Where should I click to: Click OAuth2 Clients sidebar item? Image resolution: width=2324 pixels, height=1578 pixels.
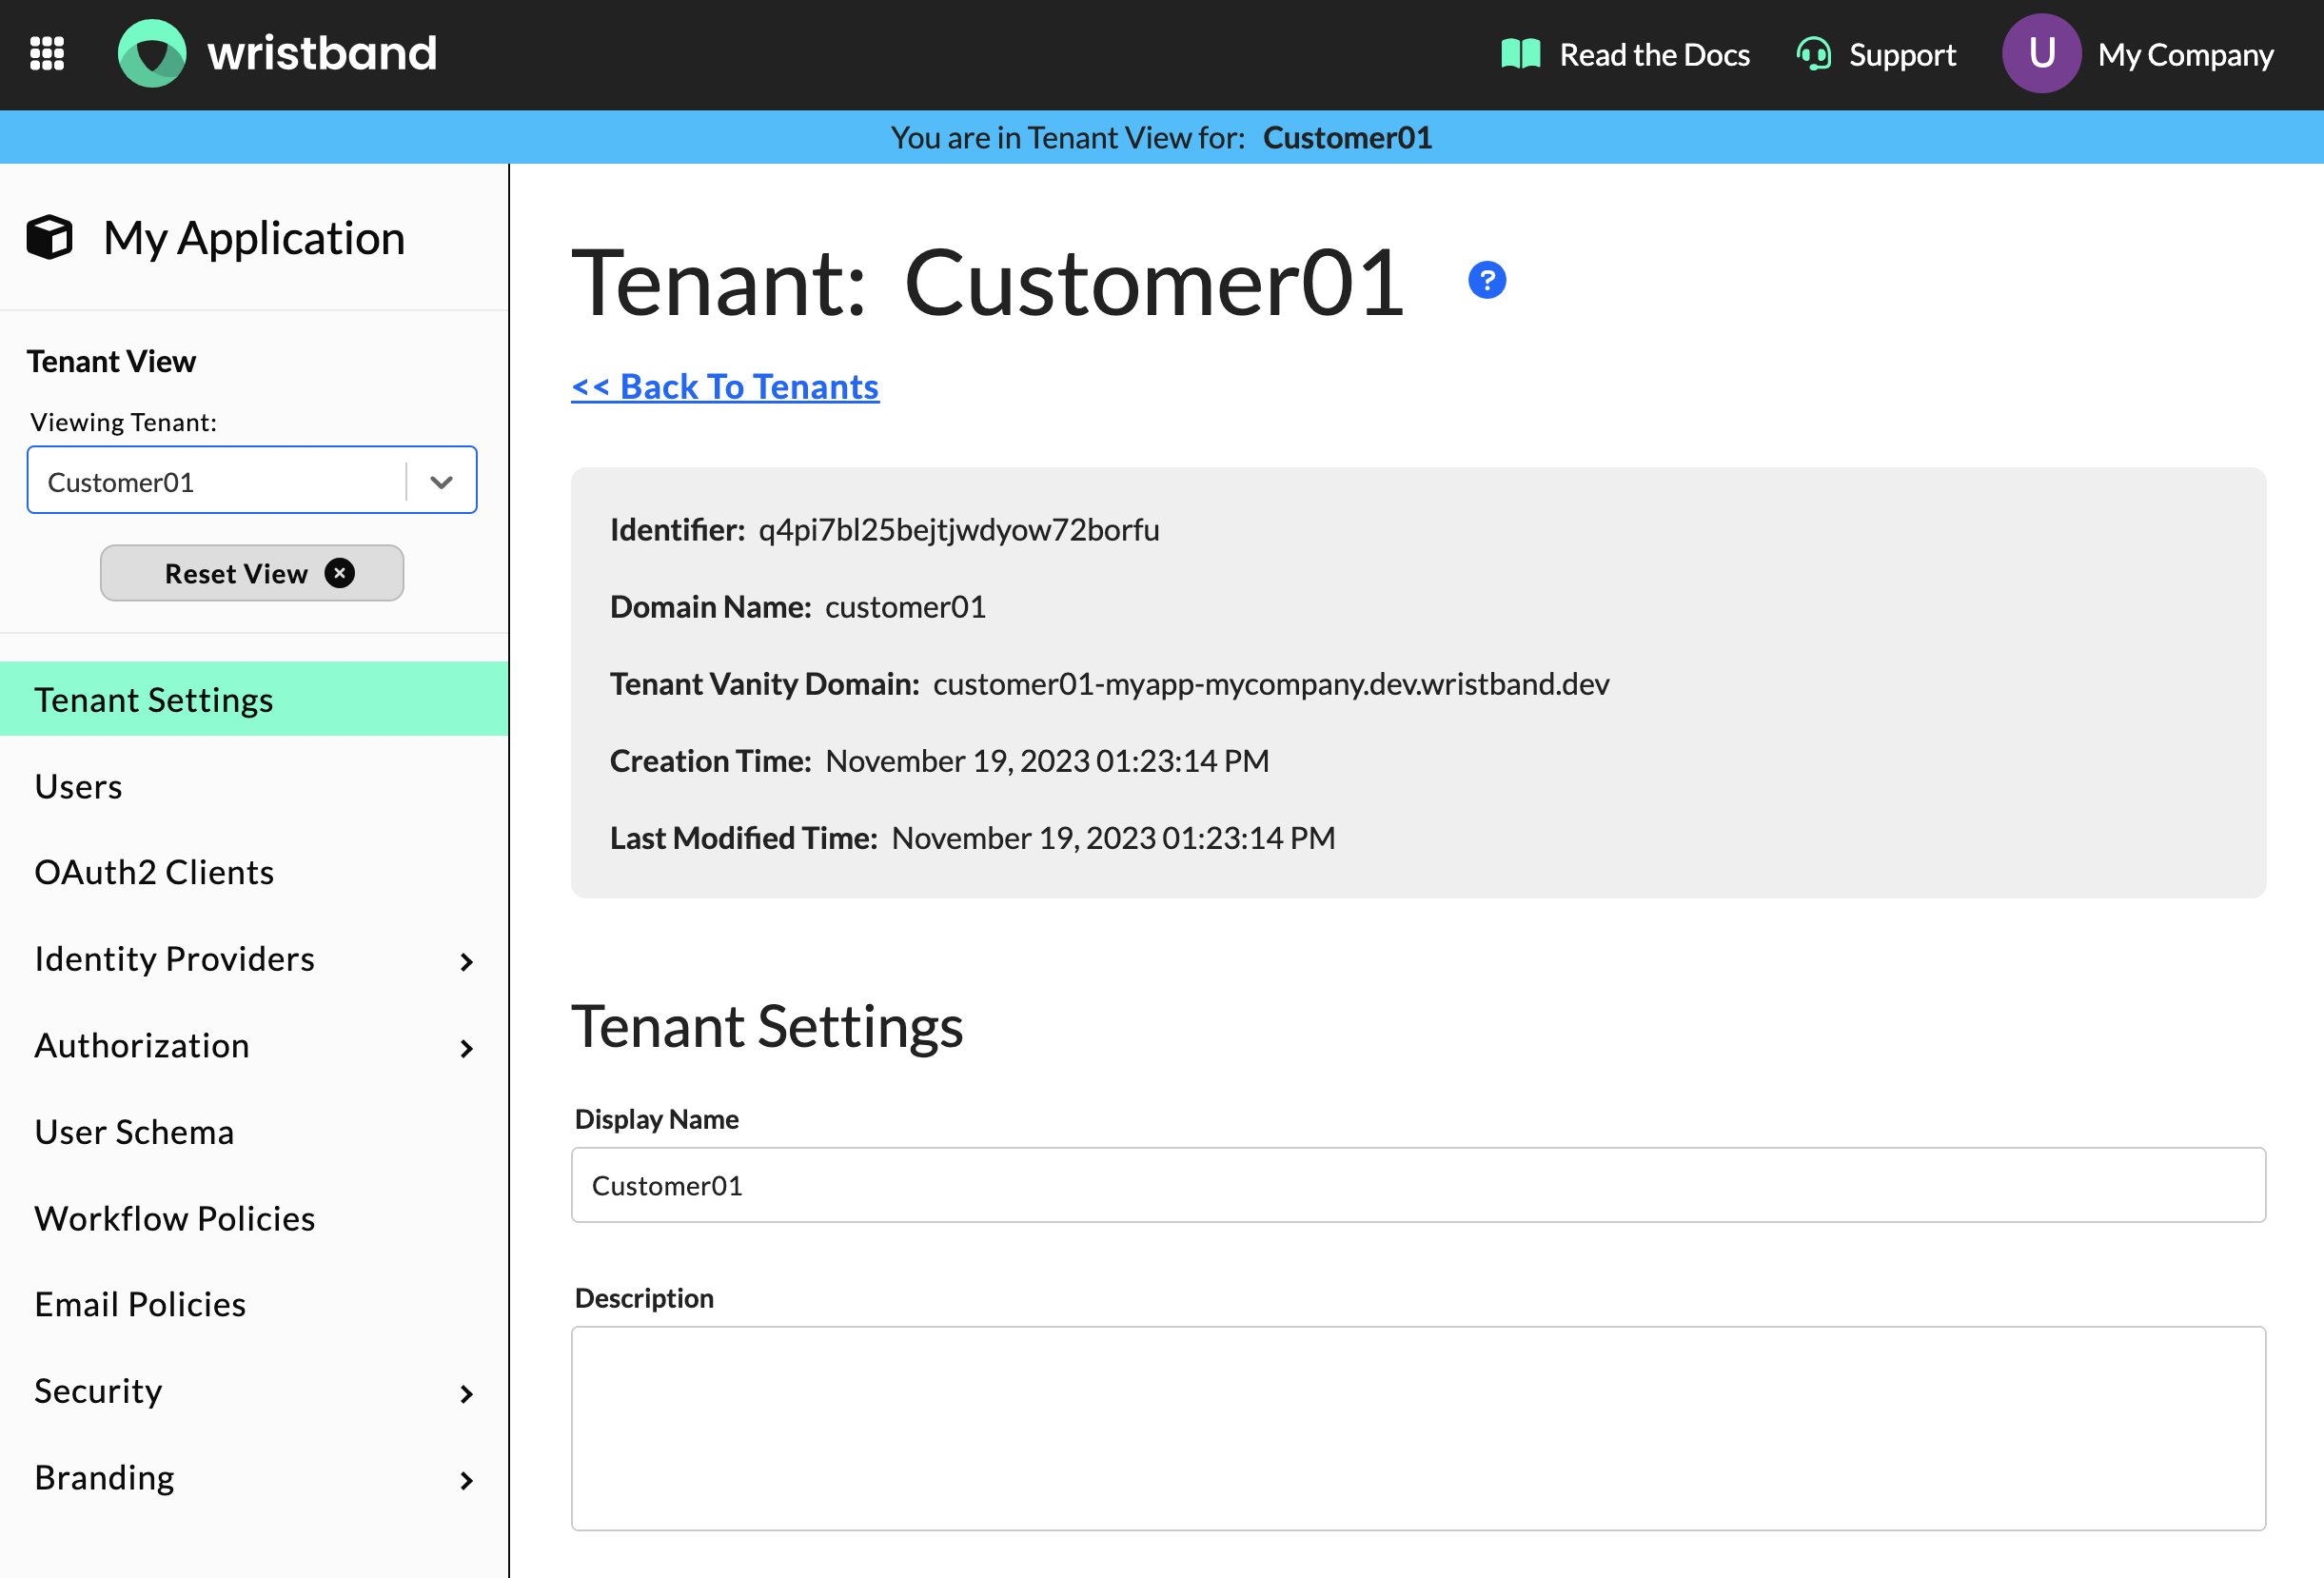(x=155, y=872)
